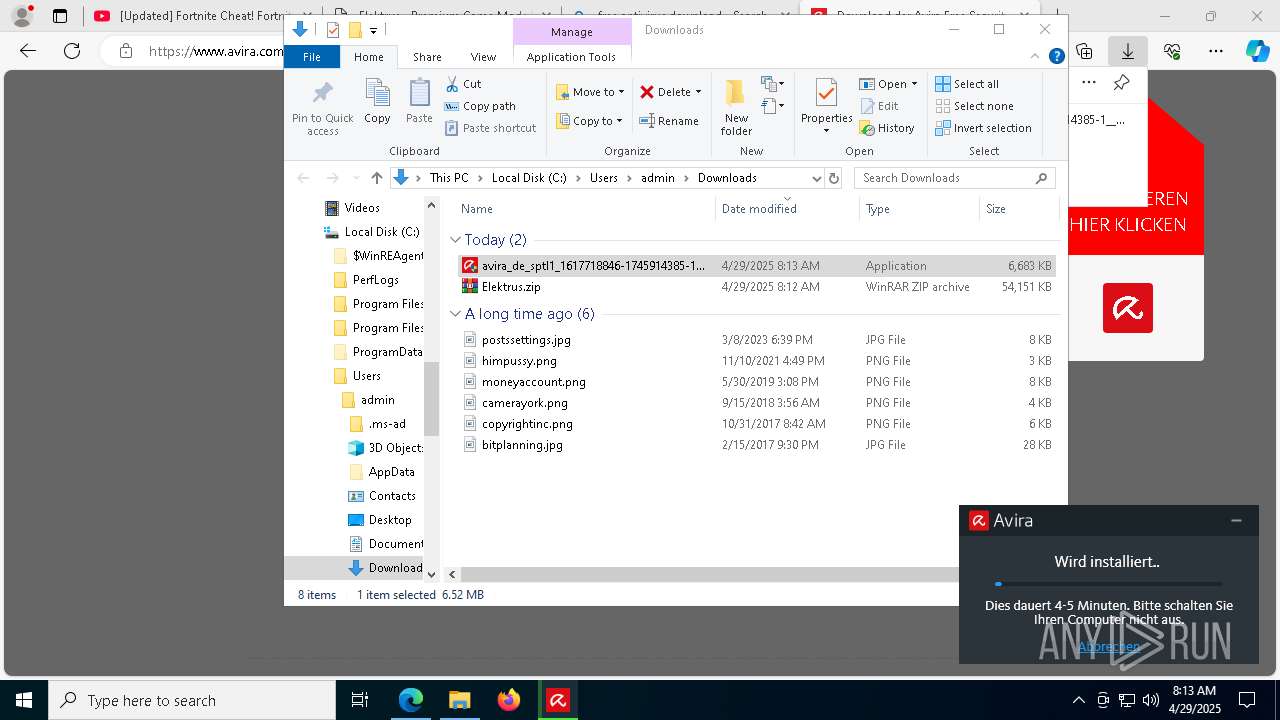Viewport: 1280px width, 720px height.
Task: Click the History button in Open group
Action: [x=886, y=128]
